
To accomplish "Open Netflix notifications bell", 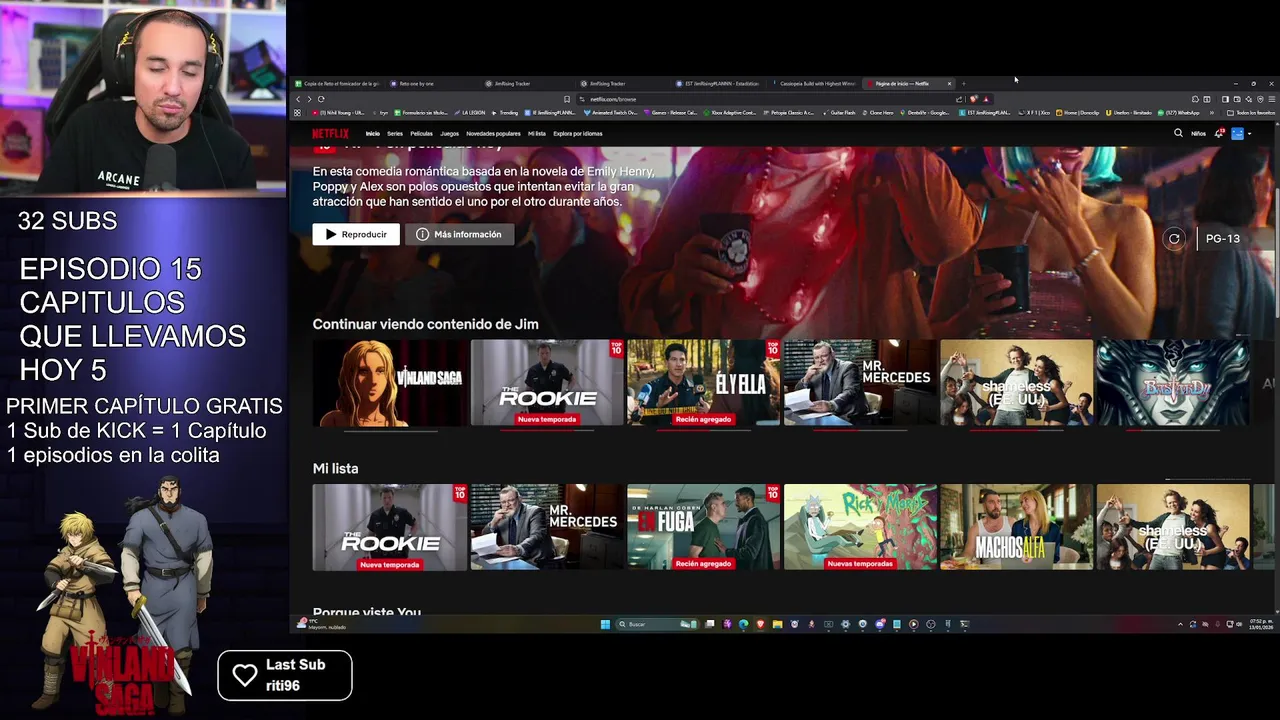I will click(1219, 133).
